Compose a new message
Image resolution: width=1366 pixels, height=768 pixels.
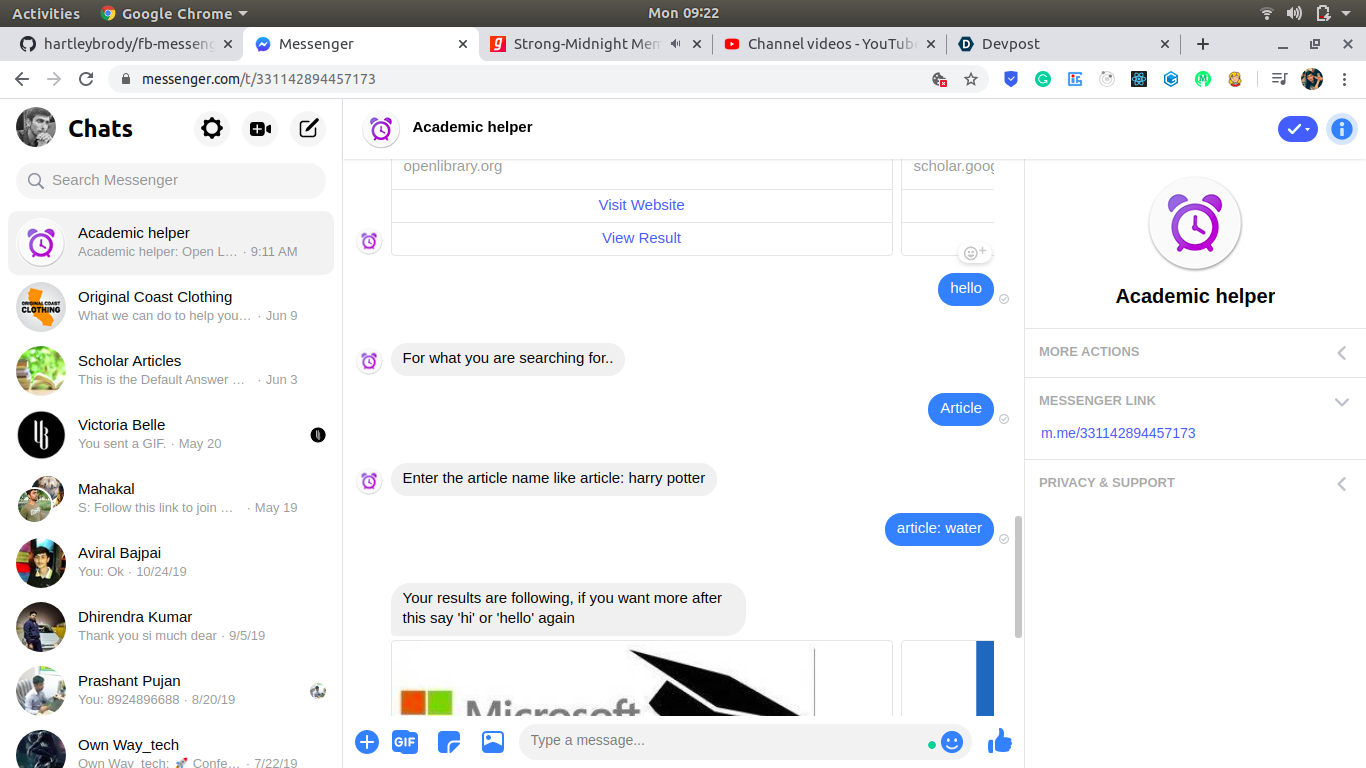(309, 129)
